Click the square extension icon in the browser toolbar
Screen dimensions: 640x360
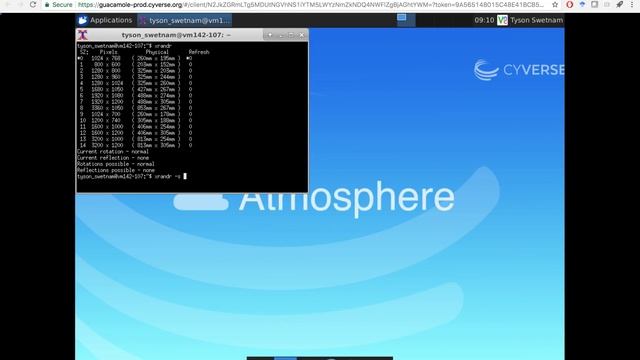point(594,4)
